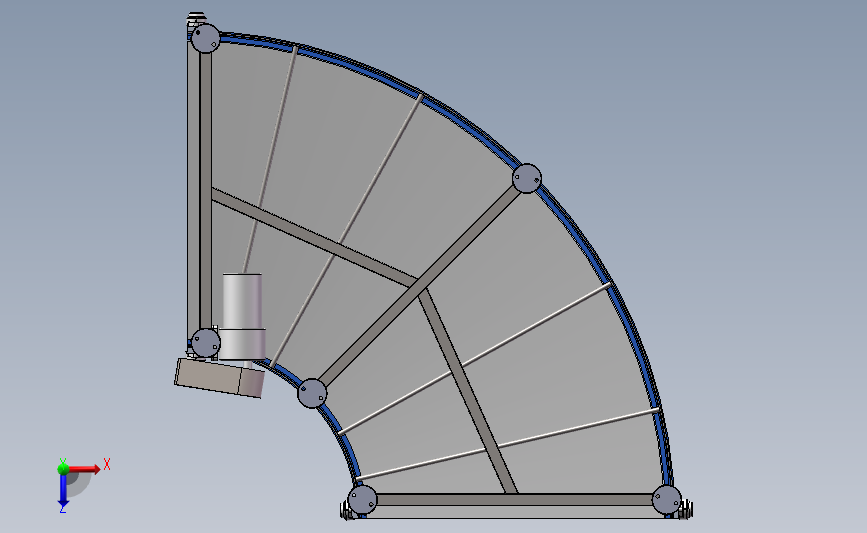Select the round disc next to the motor base
The height and width of the screenshot is (533, 867).
(206, 342)
